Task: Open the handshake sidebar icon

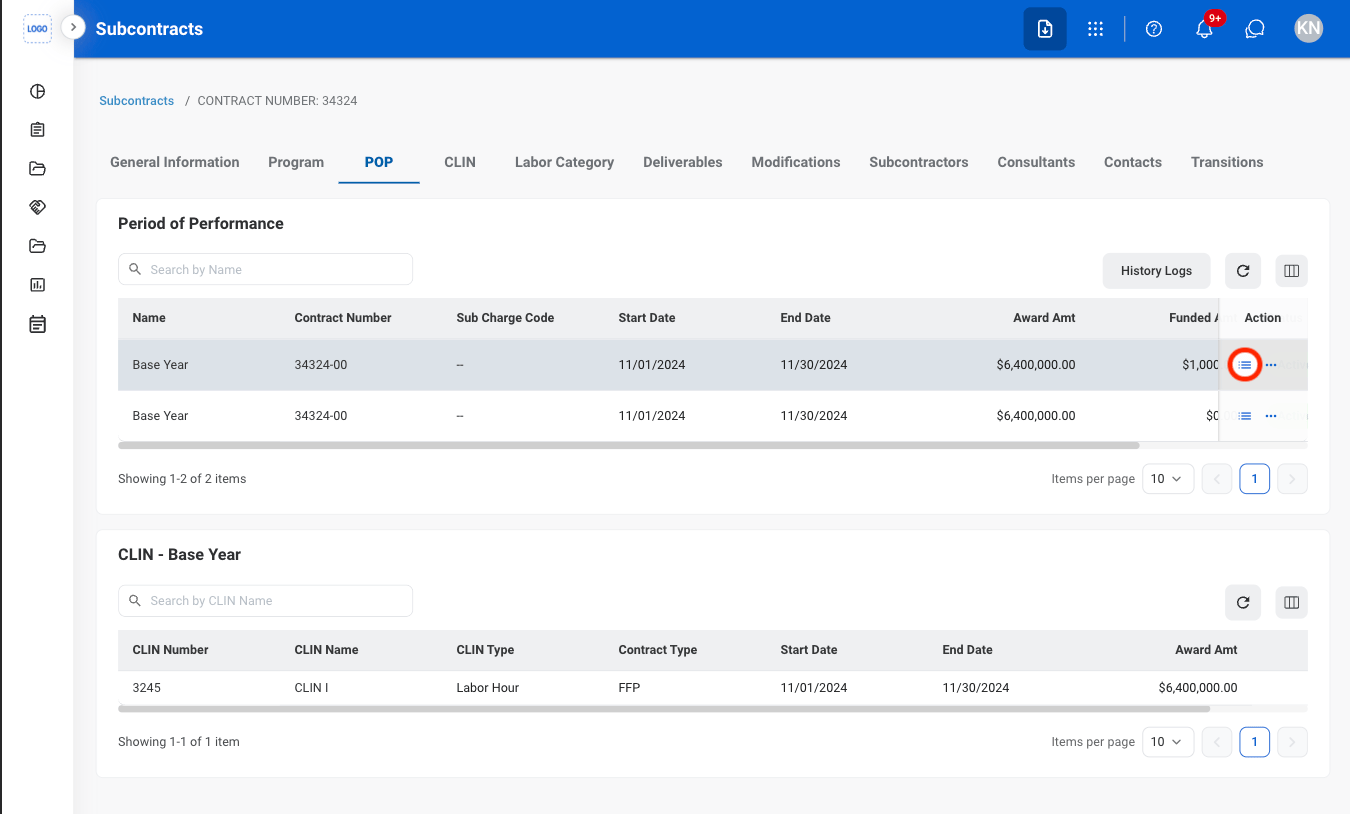Action: click(38, 207)
